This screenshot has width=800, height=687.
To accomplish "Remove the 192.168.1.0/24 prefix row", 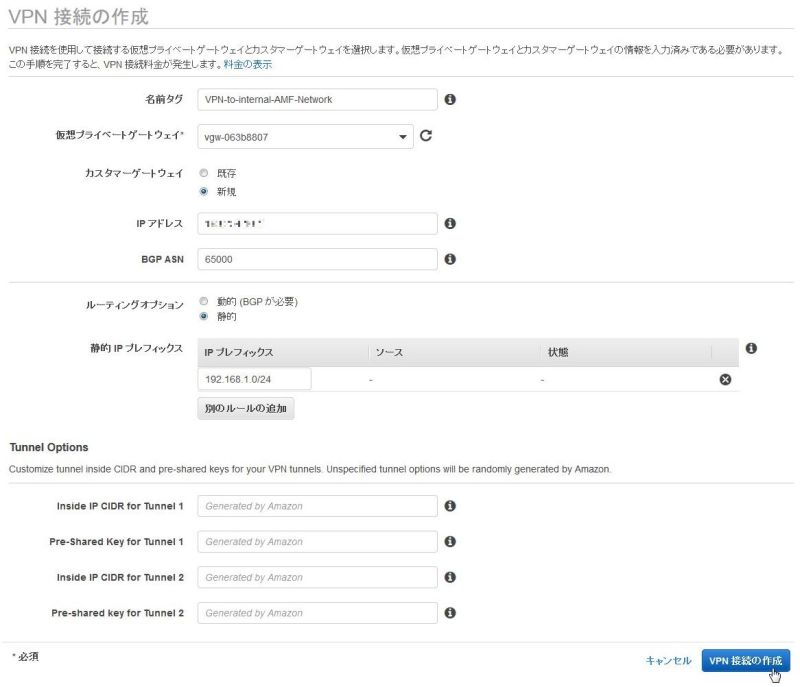I will point(726,380).
